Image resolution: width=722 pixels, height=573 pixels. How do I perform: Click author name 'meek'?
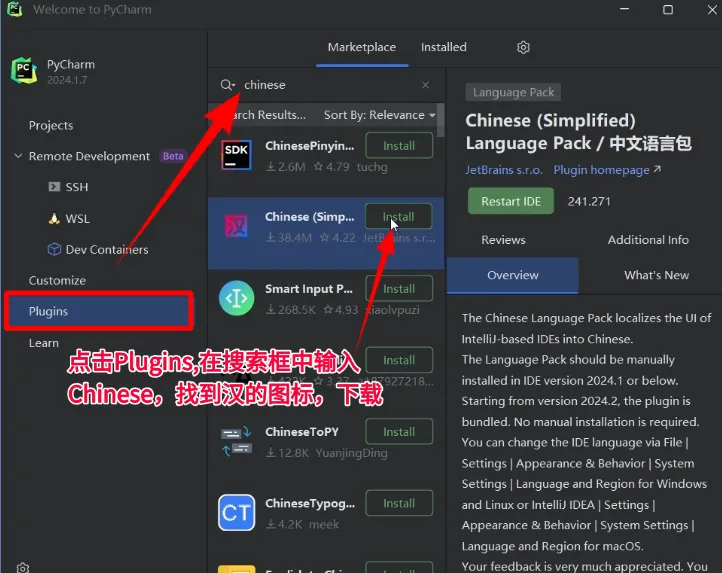pos(324,524)
